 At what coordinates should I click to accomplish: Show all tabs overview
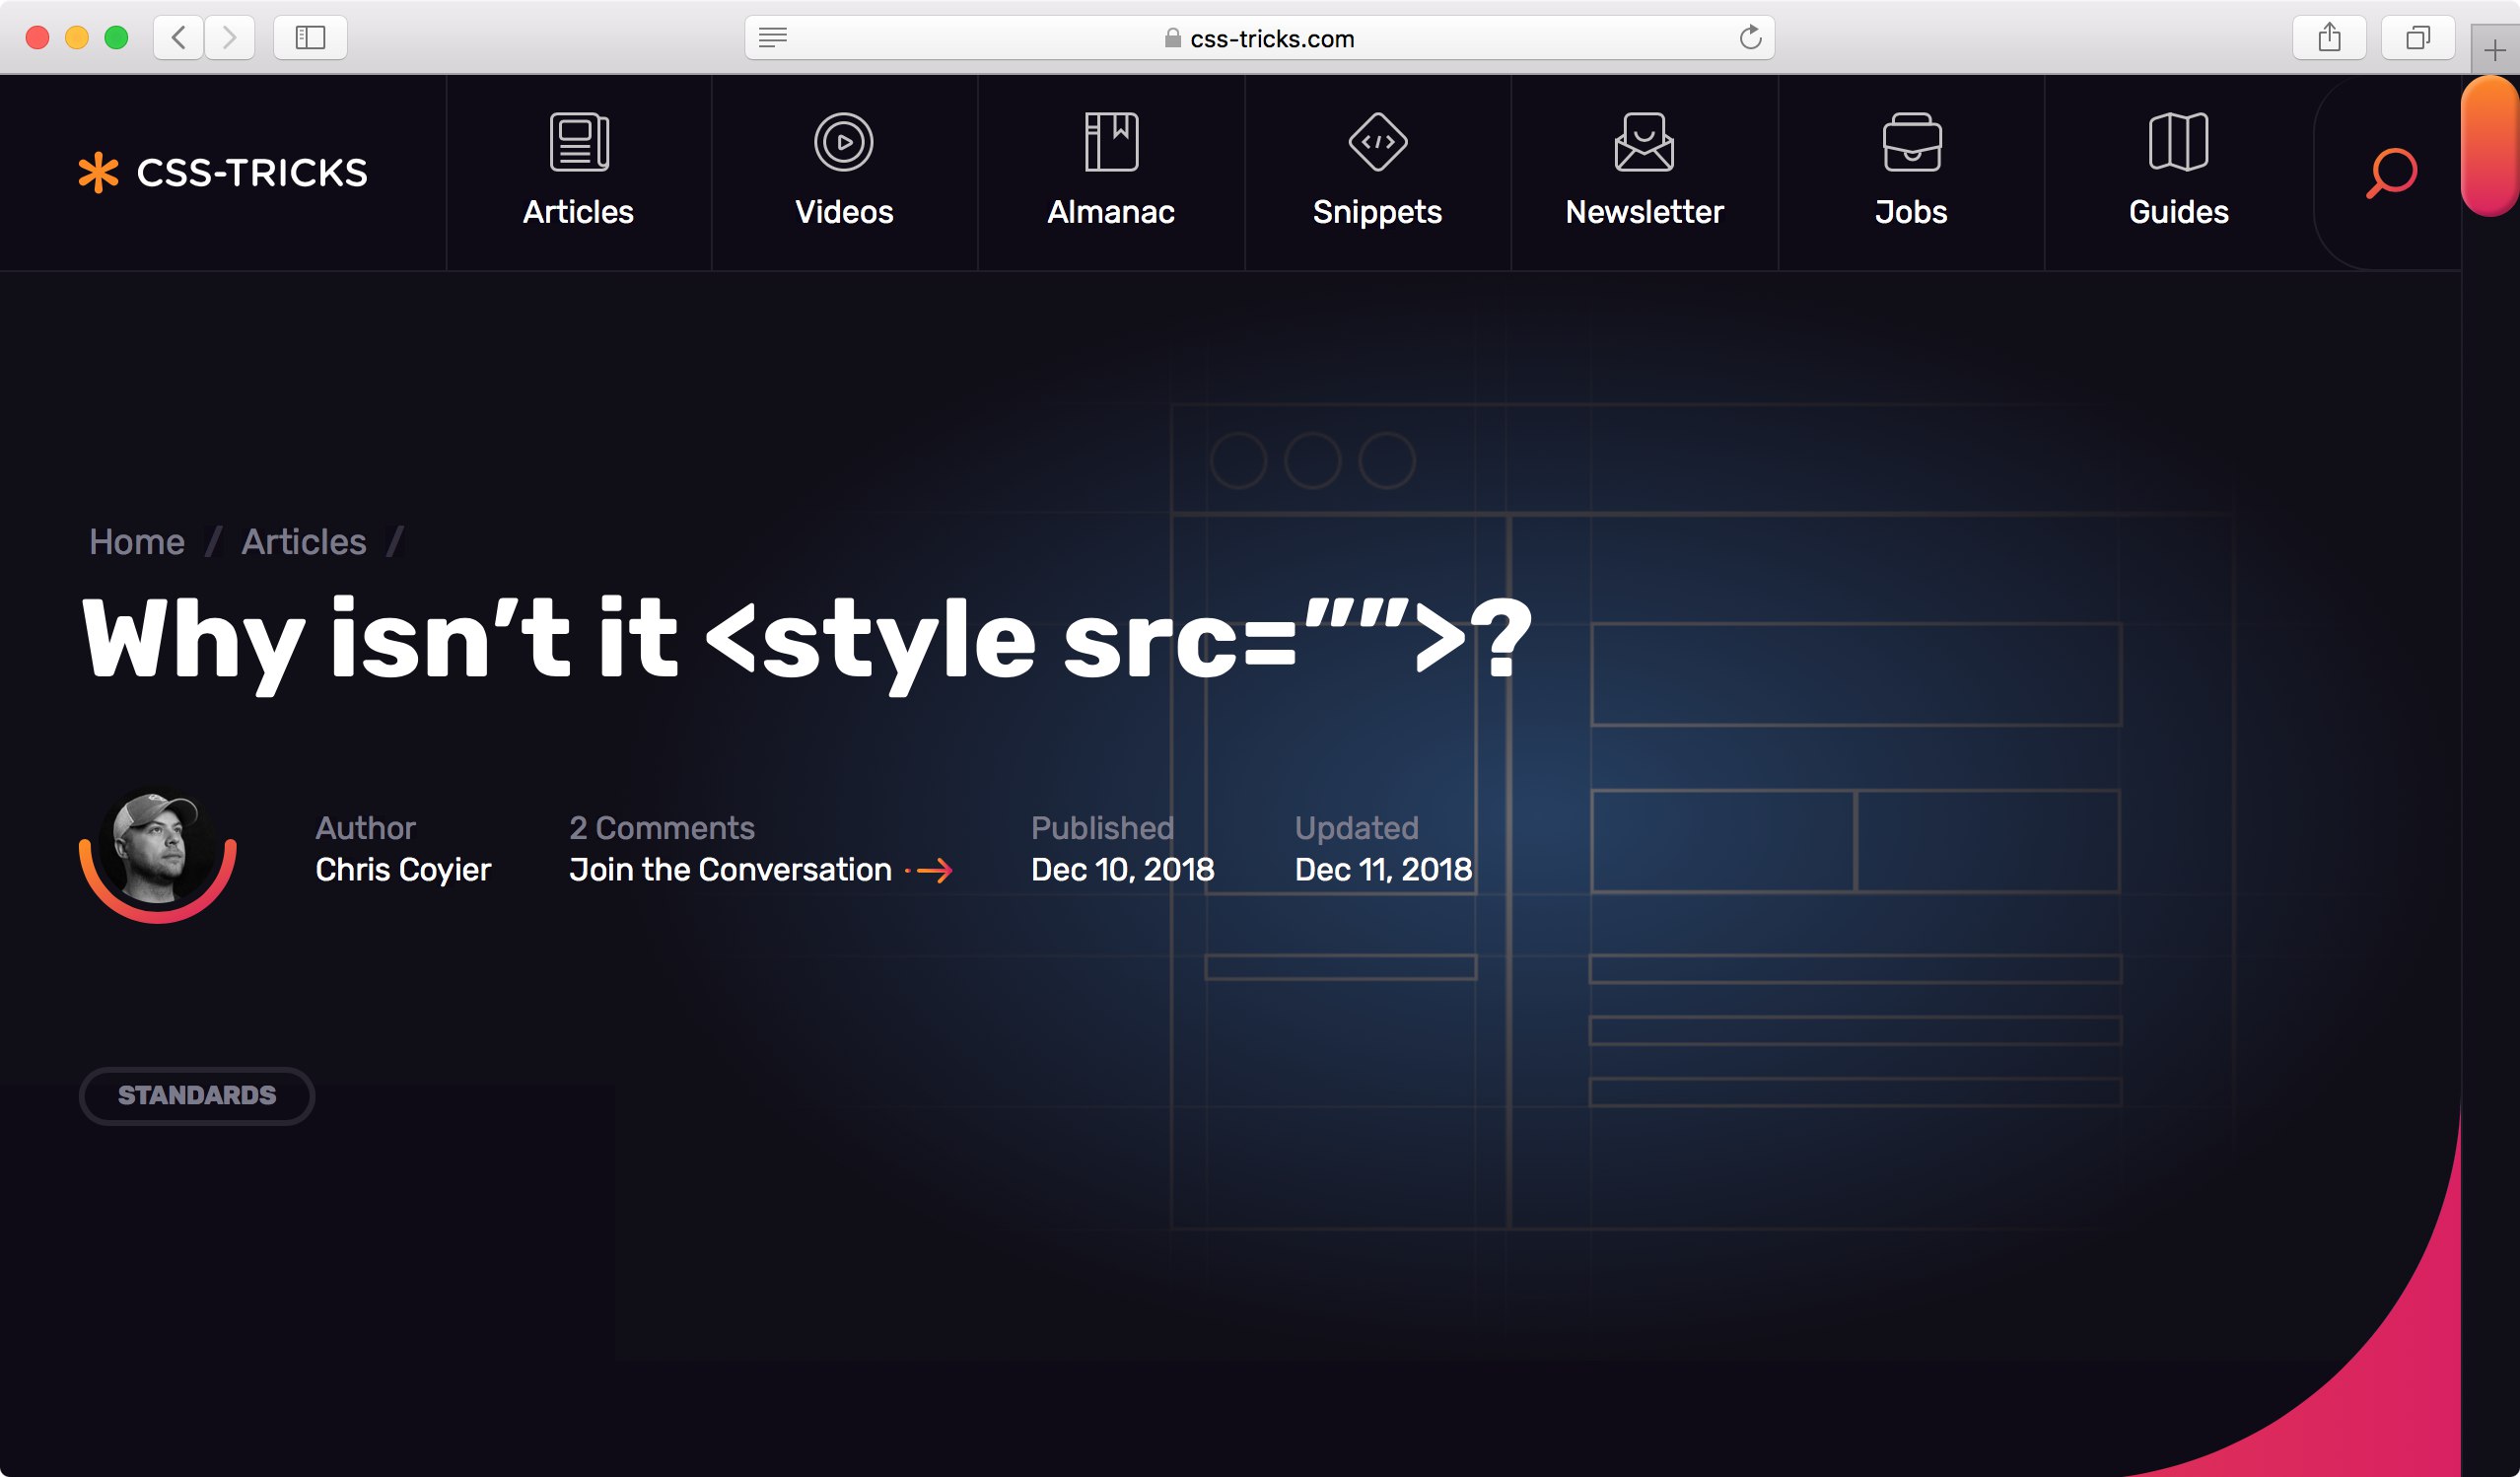coord(2417,38)
